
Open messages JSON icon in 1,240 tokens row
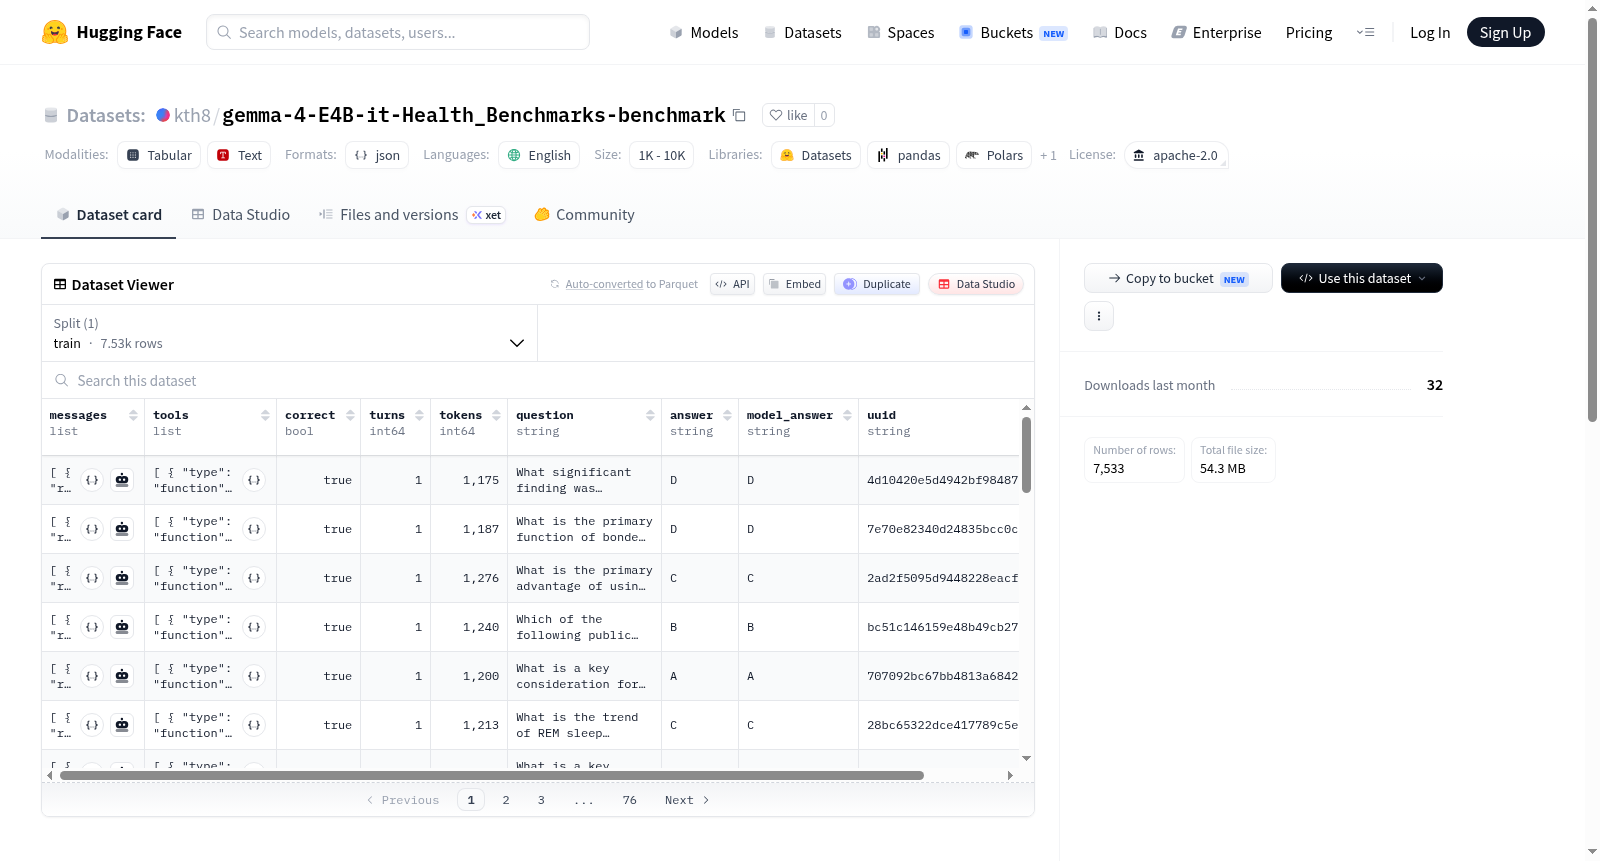pos(92,627)
